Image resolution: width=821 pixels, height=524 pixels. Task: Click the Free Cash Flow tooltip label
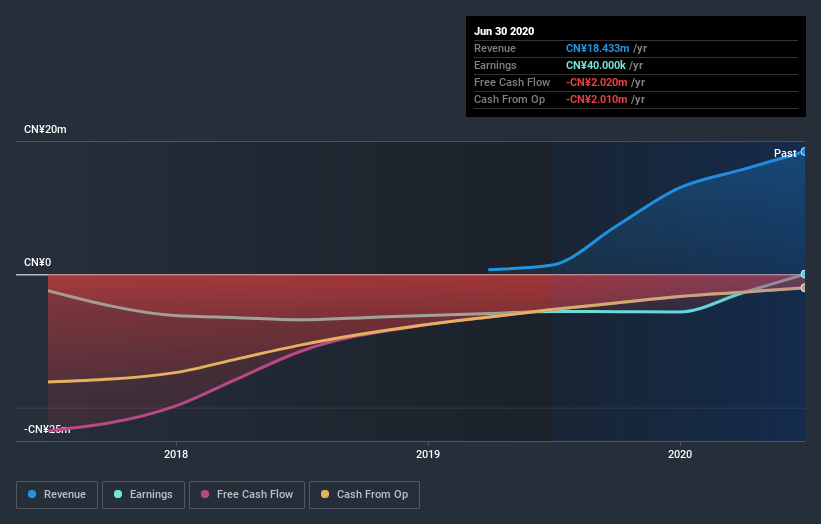click(512, 82)
